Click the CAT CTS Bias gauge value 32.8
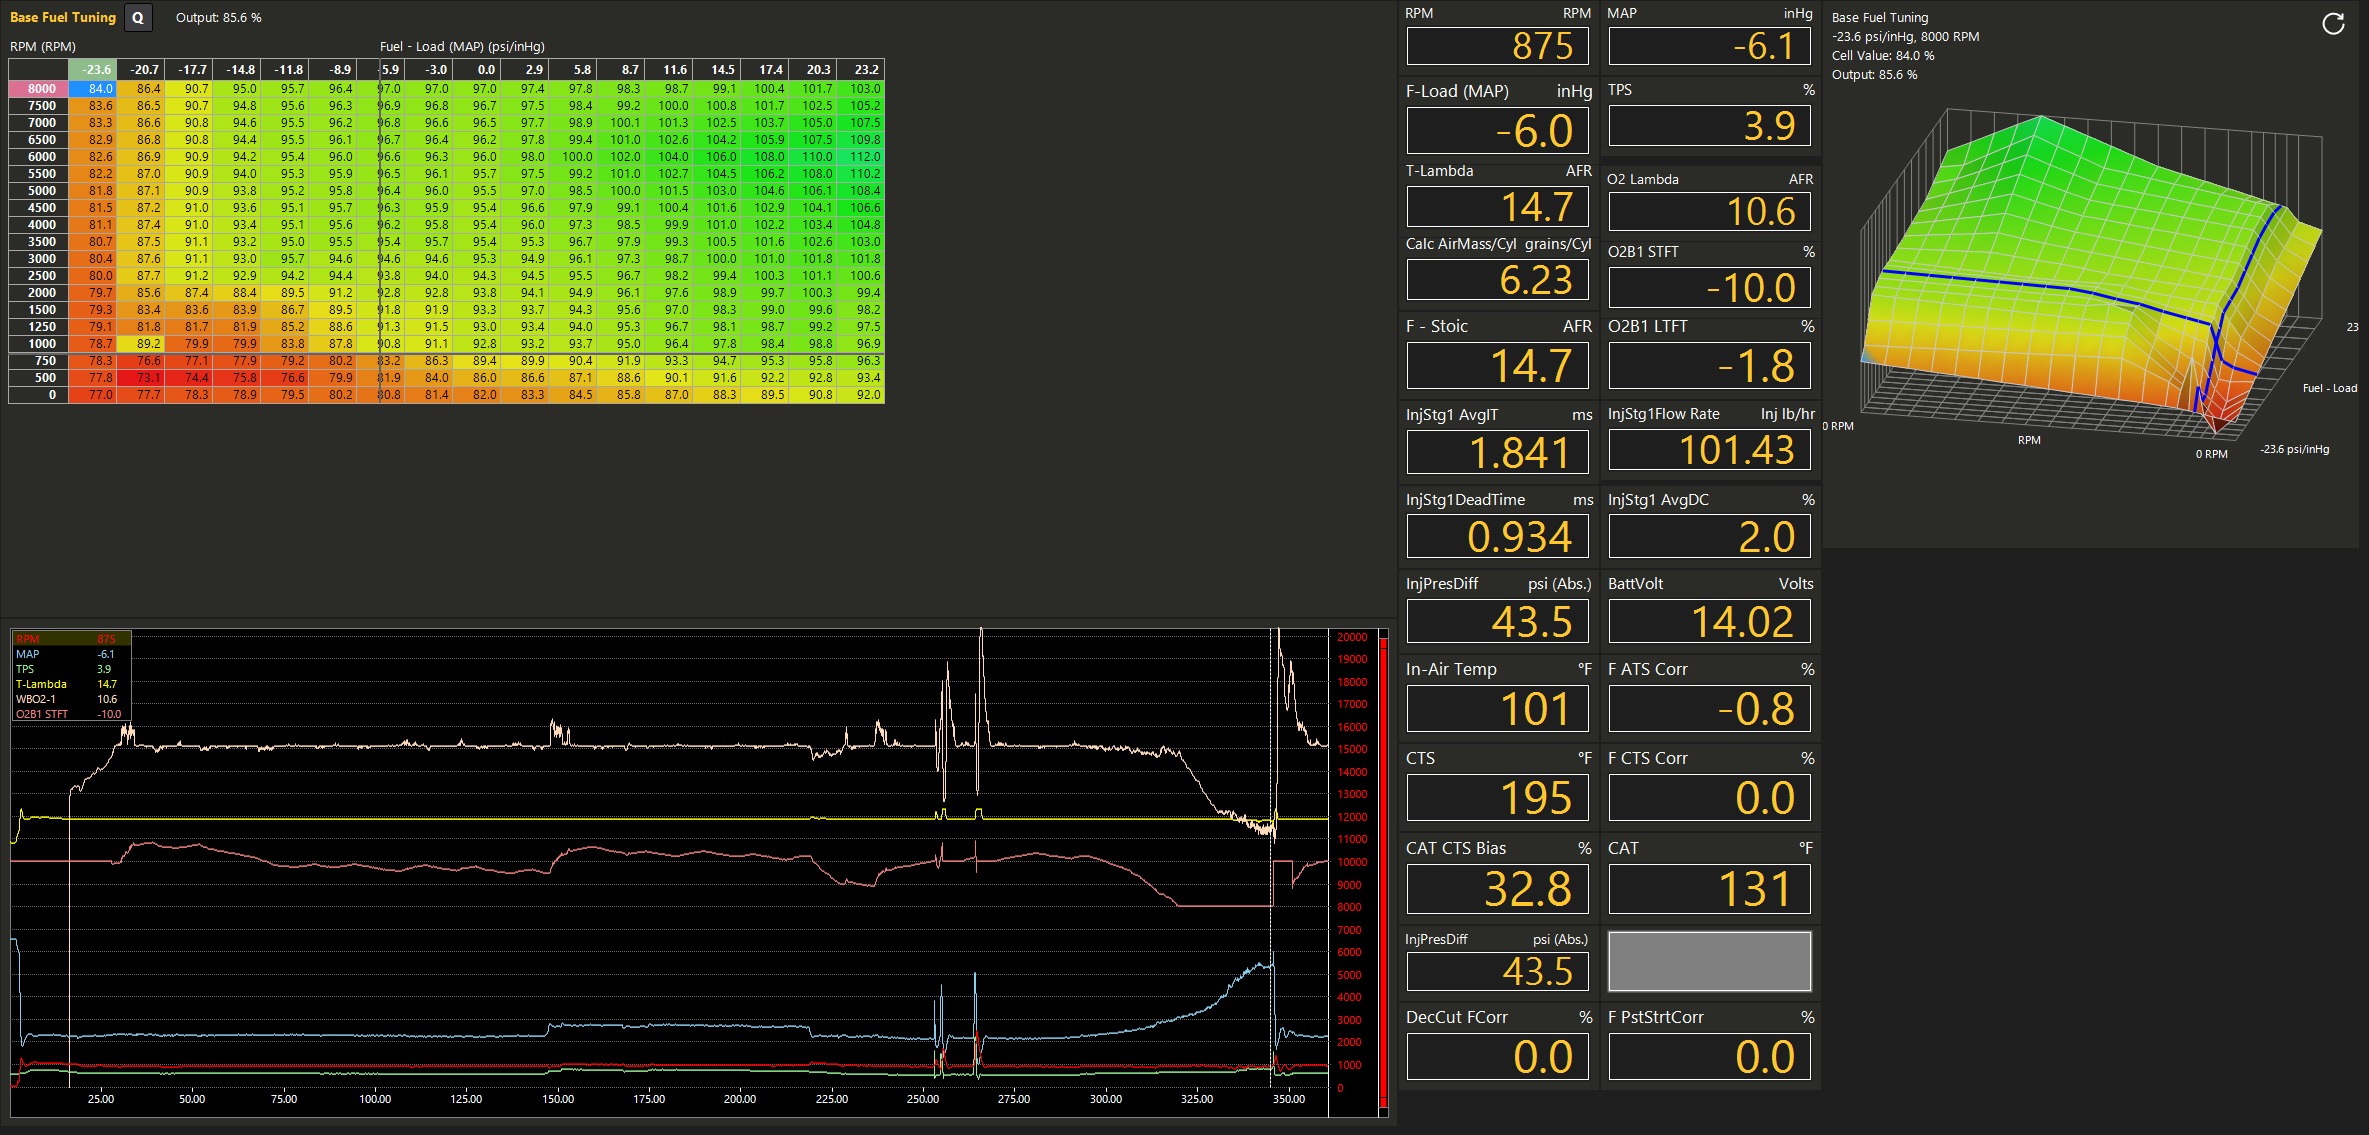Viewport: 2369px width, 1135px height. 1497,889
